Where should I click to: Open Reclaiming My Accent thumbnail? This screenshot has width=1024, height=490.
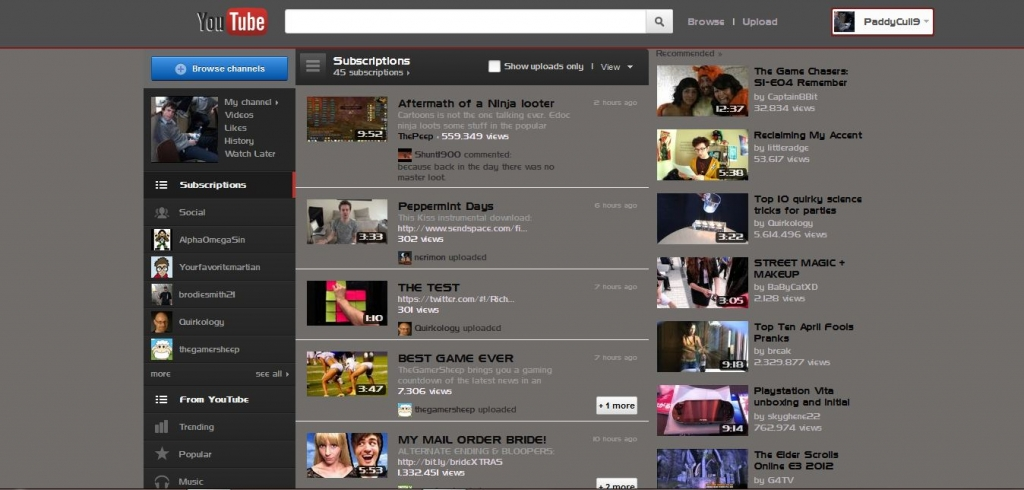(702, 155)
